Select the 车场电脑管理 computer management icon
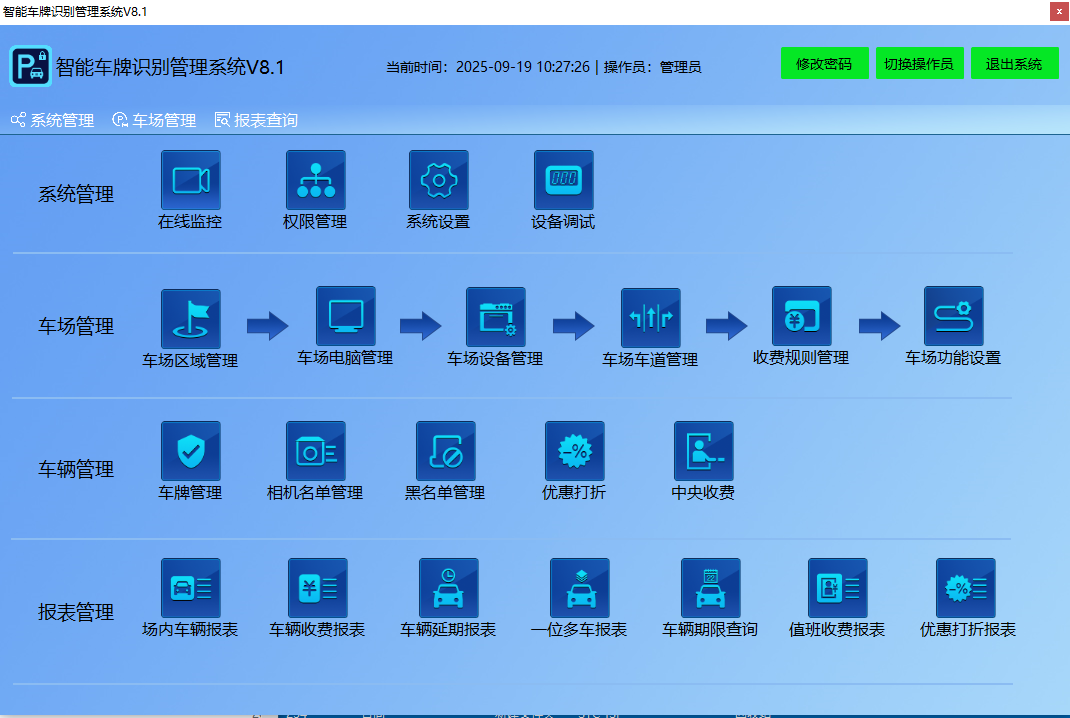 [x=345, y=314]
